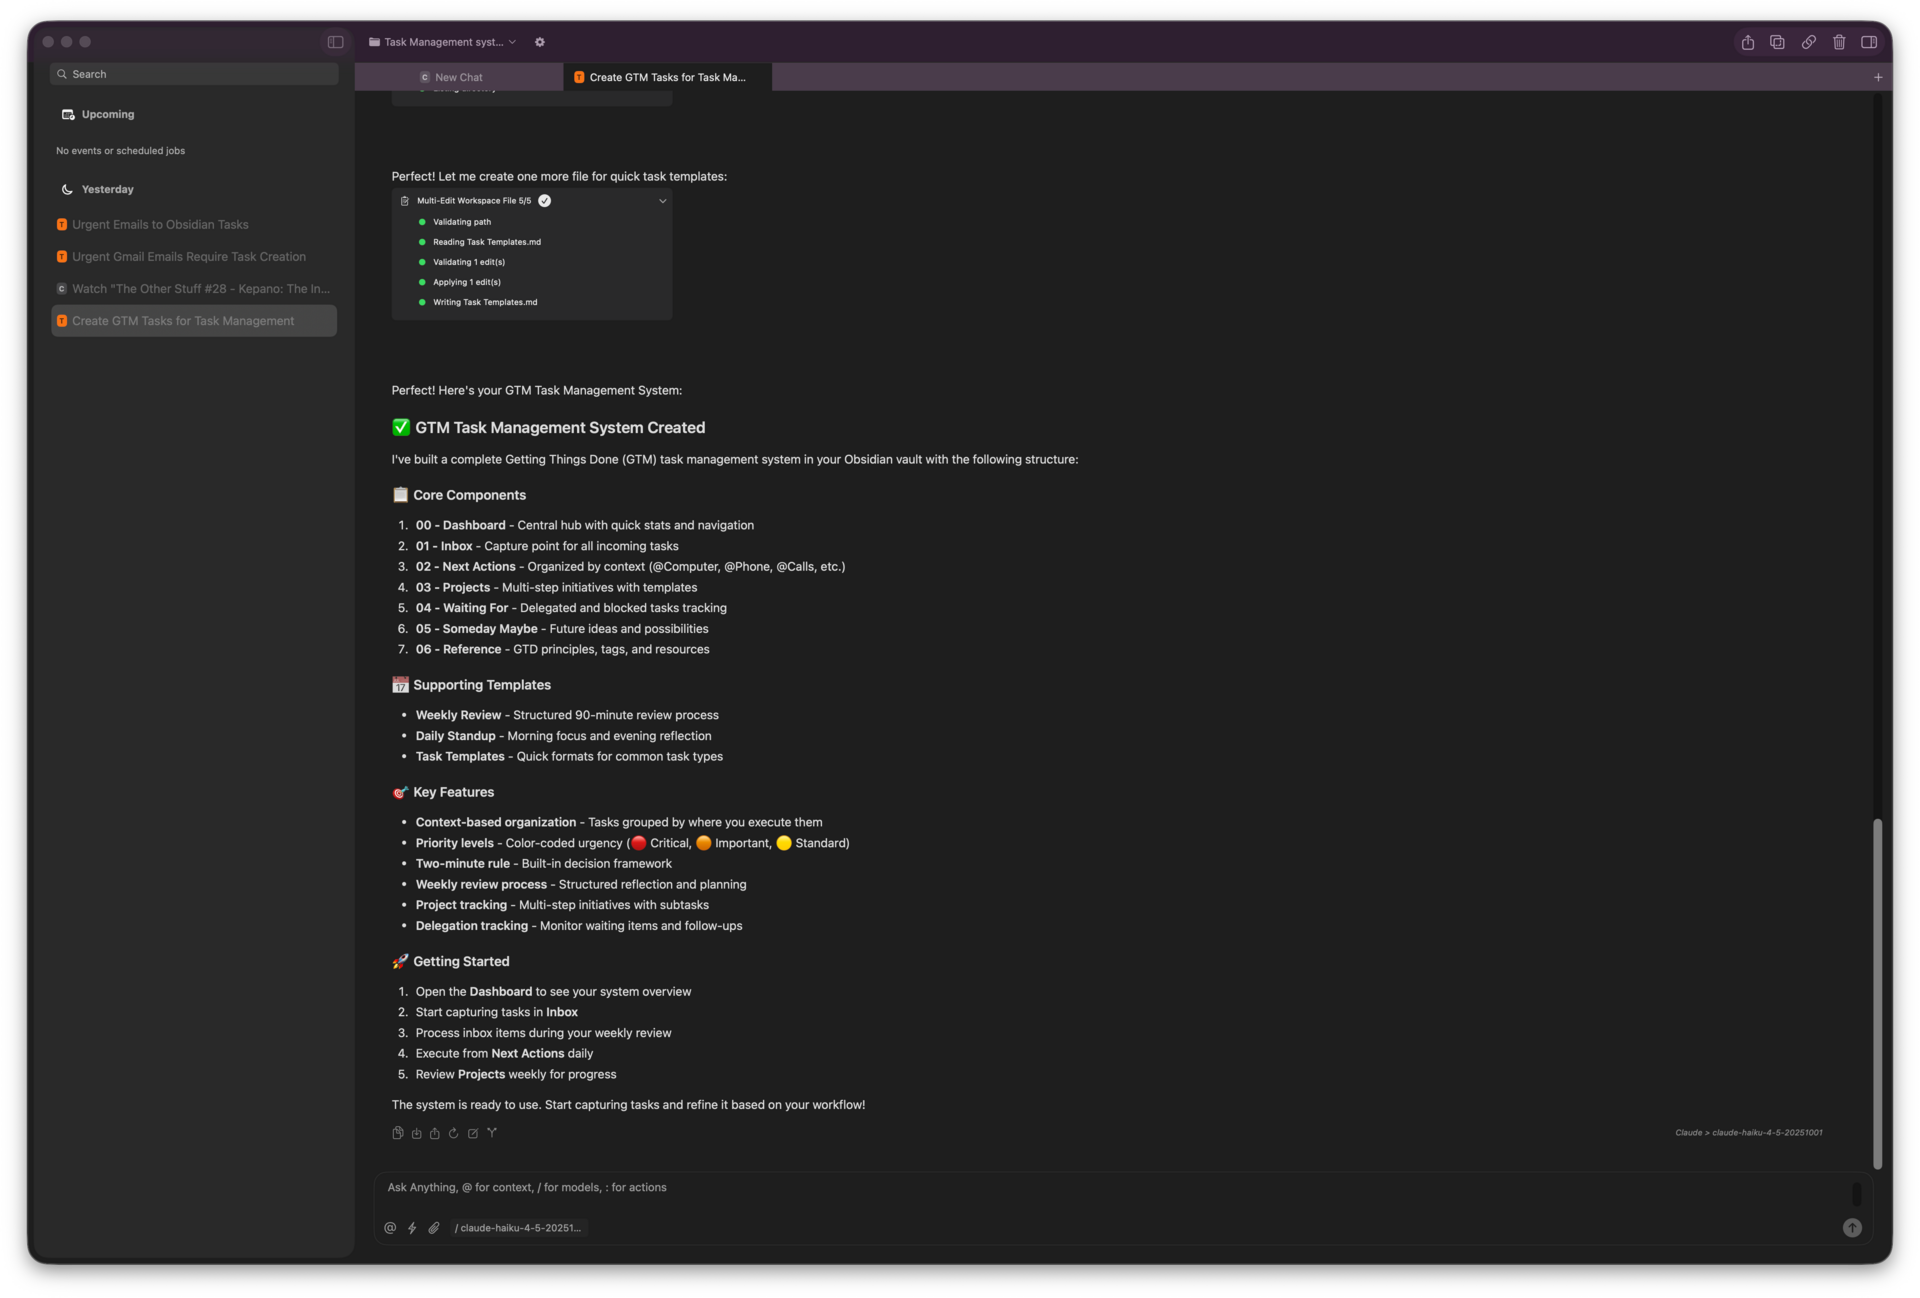Open Urgent Gmail Emails Require Task Creation chat
1920x1298 pixels.
click(x=194, y=257)
